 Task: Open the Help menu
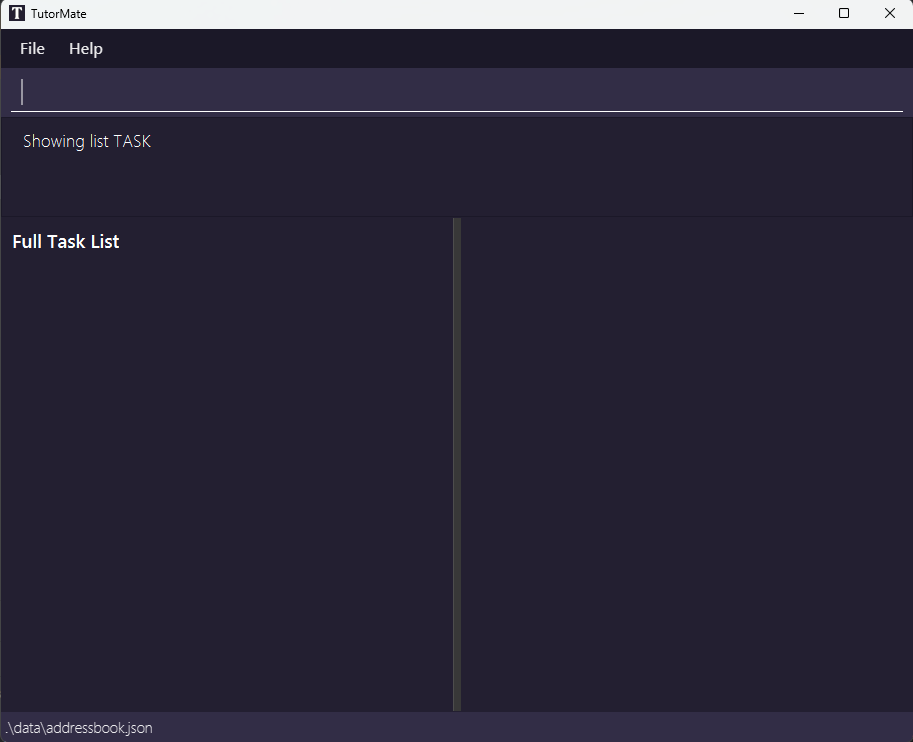[x=86, y=49]
